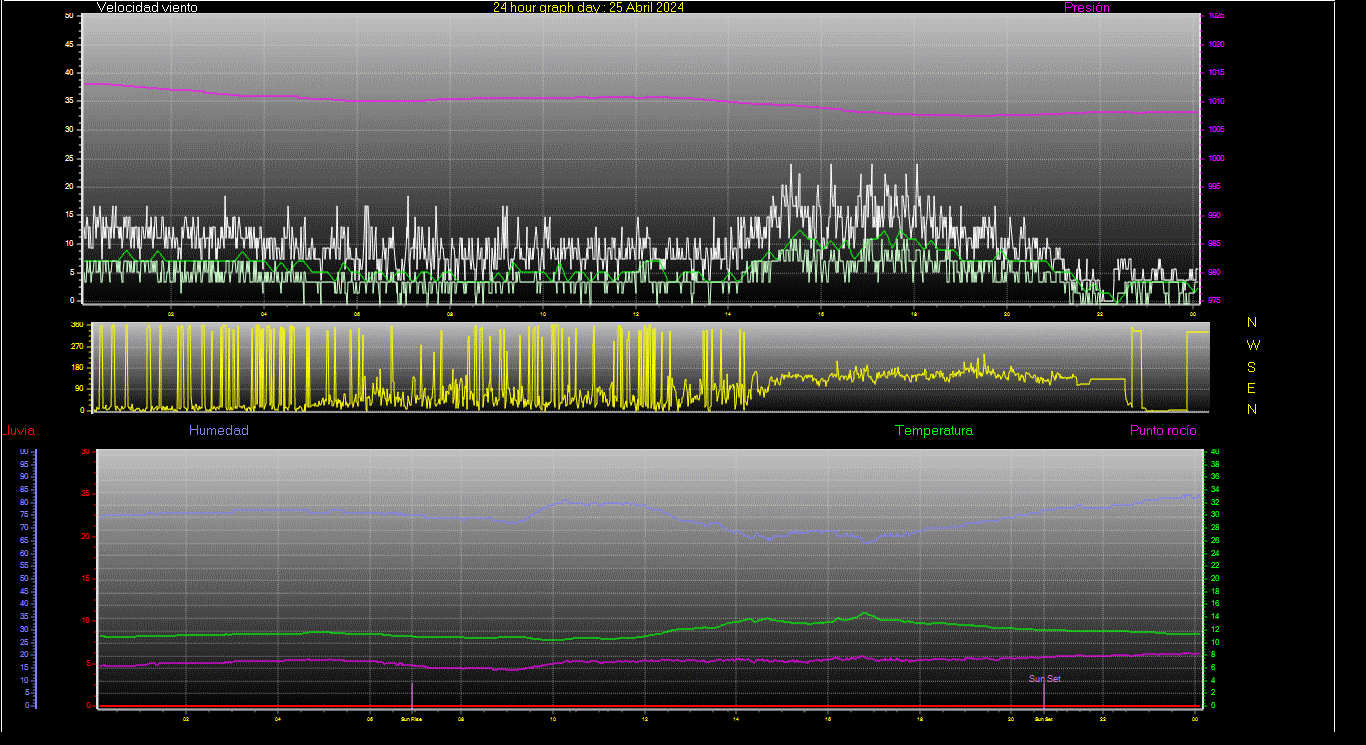1366x745 pixels.
Task: Click "360" on the wind direction axis
Action: coord(77,325)
